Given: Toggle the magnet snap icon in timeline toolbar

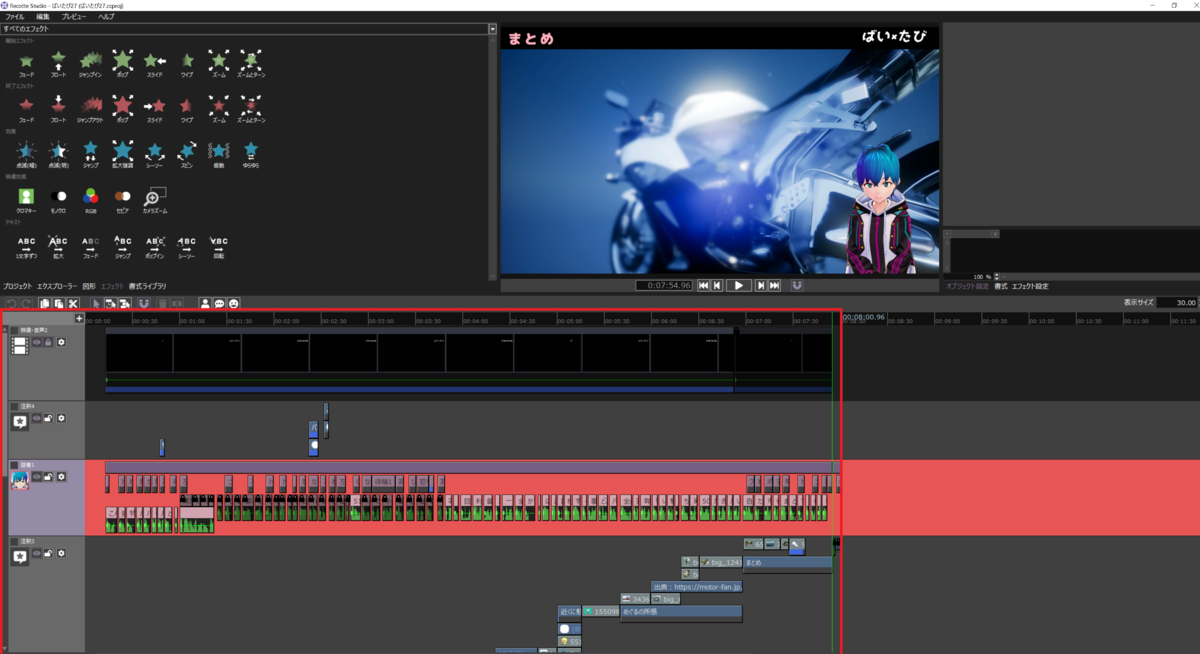Looking at the screenshot, I should click(145, 303).
